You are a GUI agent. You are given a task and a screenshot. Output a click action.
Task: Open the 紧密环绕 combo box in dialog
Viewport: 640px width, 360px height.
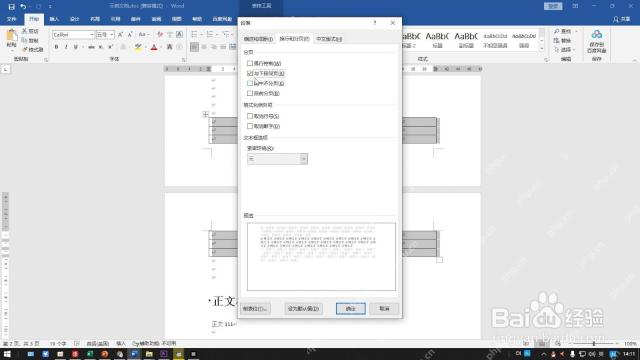pyautogui.click(x=277, y=159)
